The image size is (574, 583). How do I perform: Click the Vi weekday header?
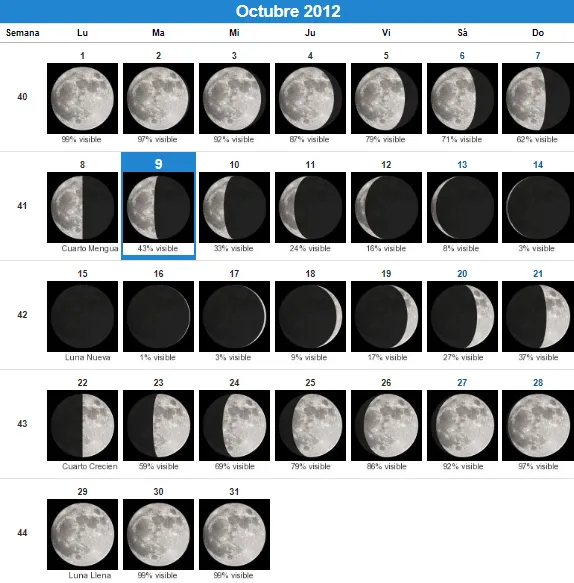click(x=386, y=33)
